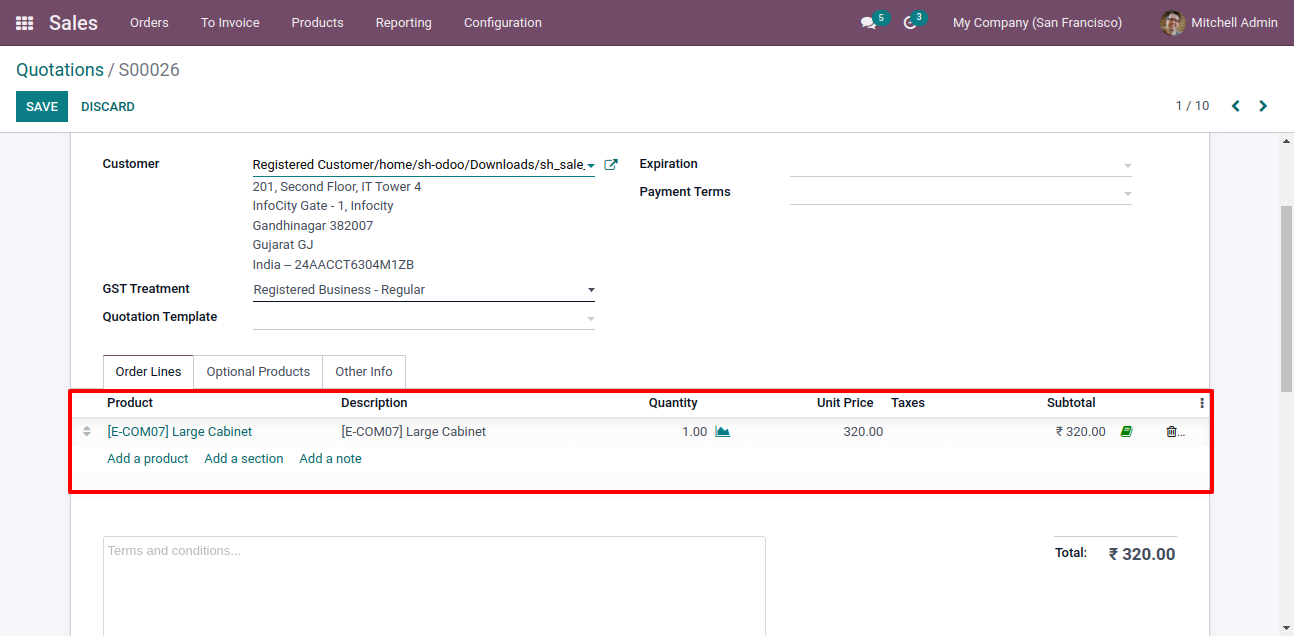Open the Mitchell Admin user menu
Screen dimensions: 1294x636
point(1219,23)
